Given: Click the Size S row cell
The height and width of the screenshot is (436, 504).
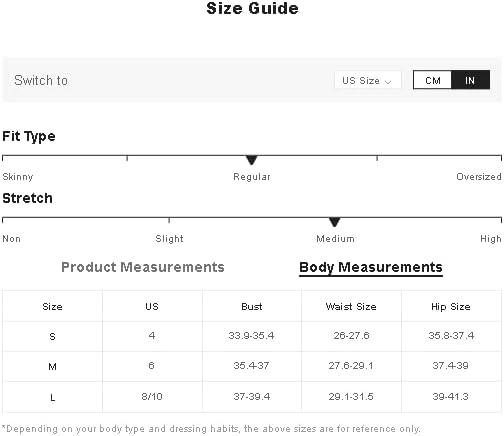Looking at the screenshot, I should [52, 336].
